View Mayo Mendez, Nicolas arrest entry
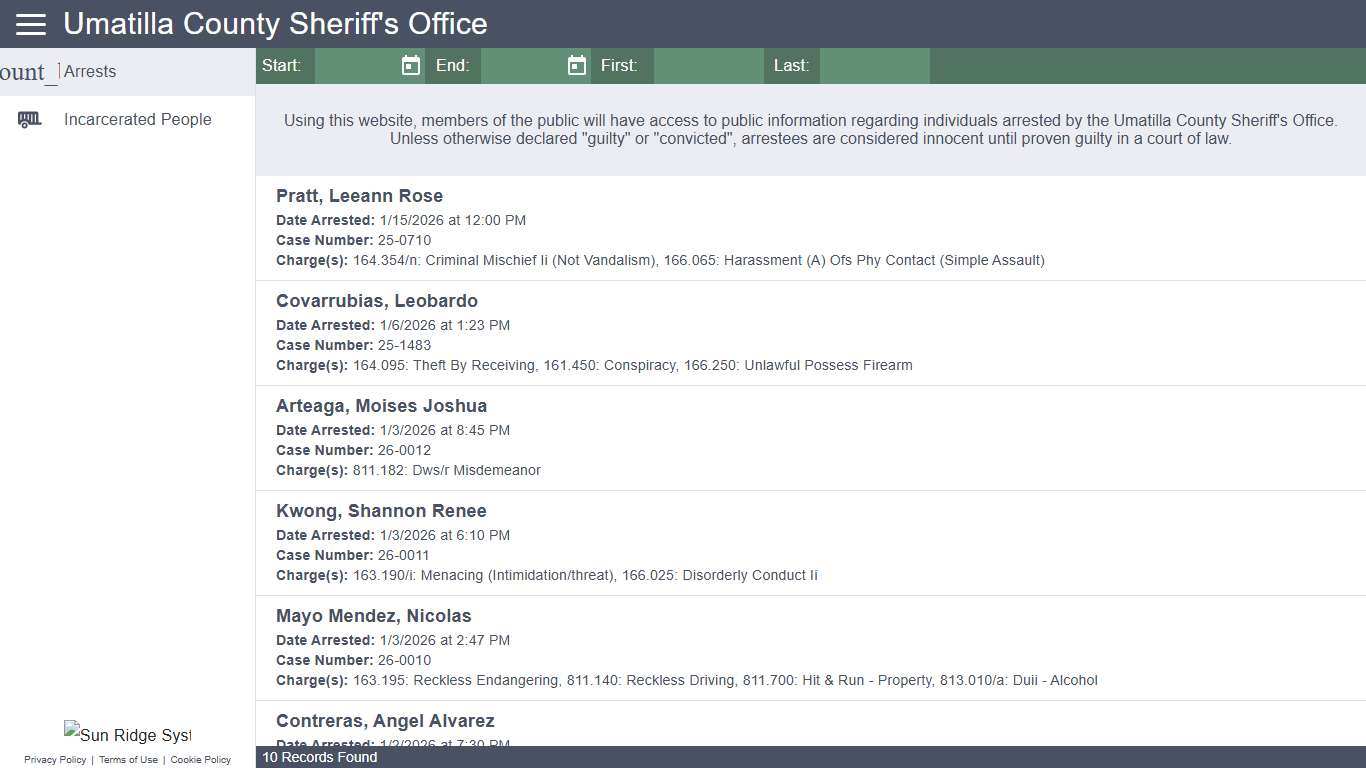The width and height of the screenshot is (1366, 768). 373,615
